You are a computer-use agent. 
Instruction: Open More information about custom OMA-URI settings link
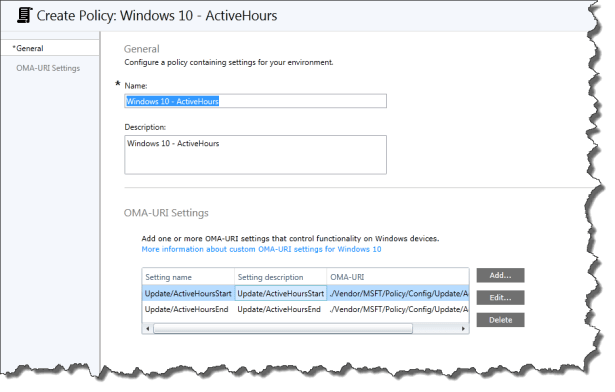pos(261,250)
